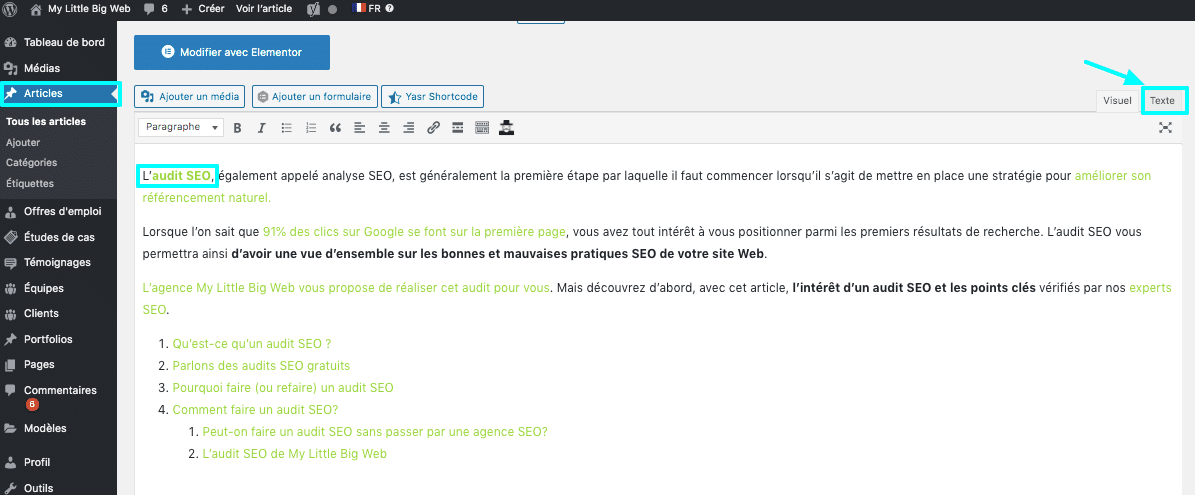Insert a numbered list
The height and width of the screenshot is (495, 1195).
[311, 128]
